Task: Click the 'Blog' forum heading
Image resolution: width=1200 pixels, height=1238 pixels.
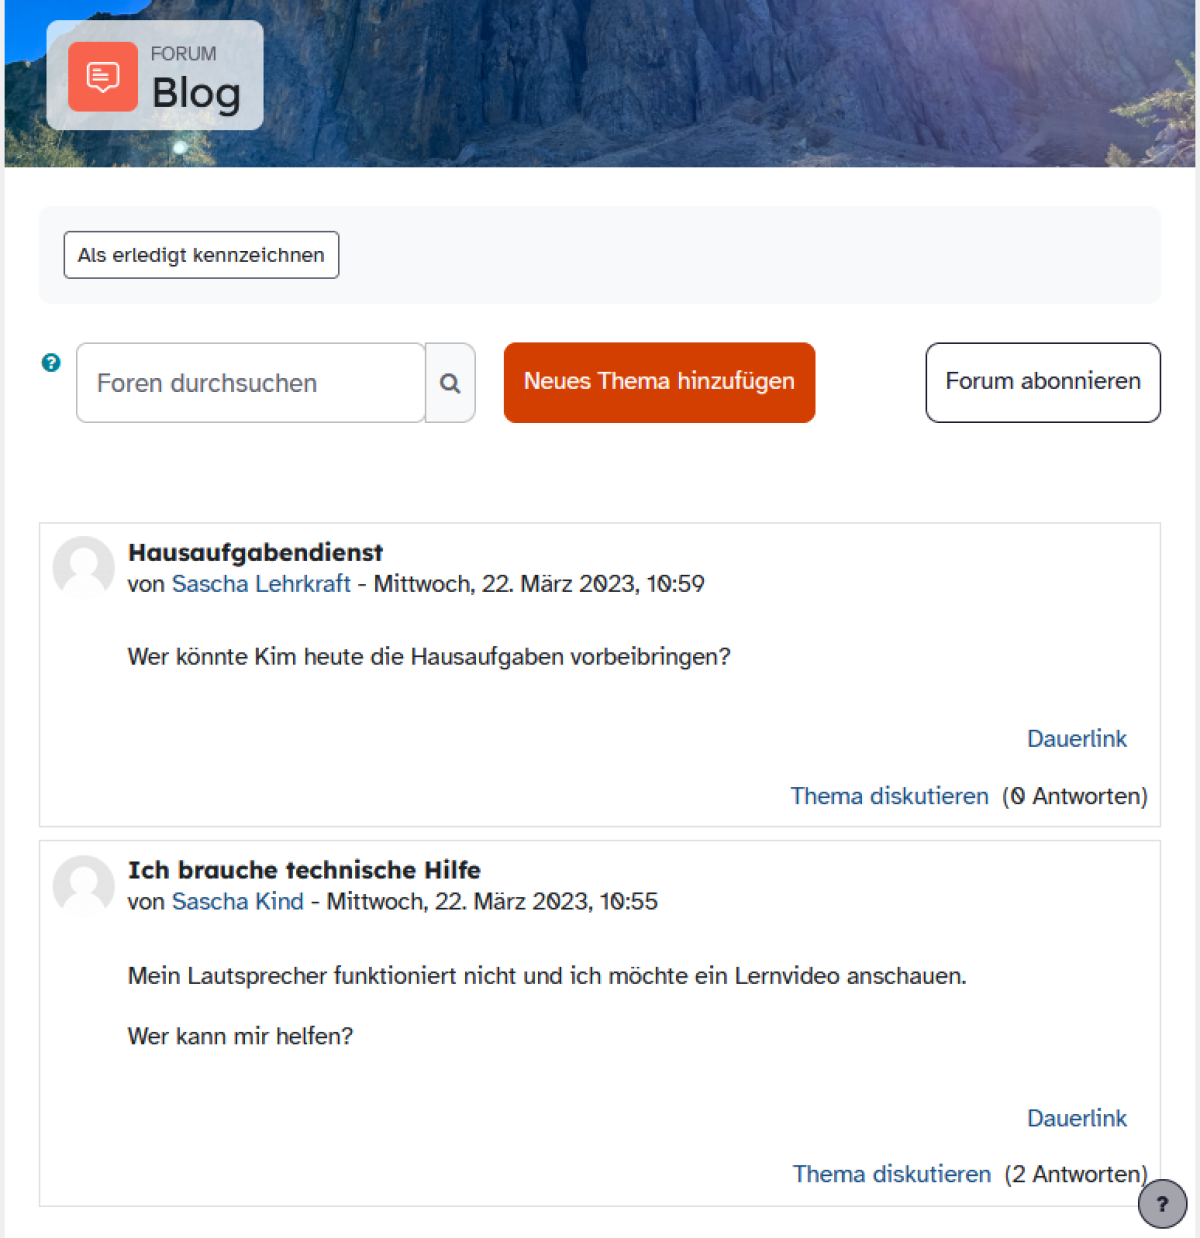Action: click(196, 94)
